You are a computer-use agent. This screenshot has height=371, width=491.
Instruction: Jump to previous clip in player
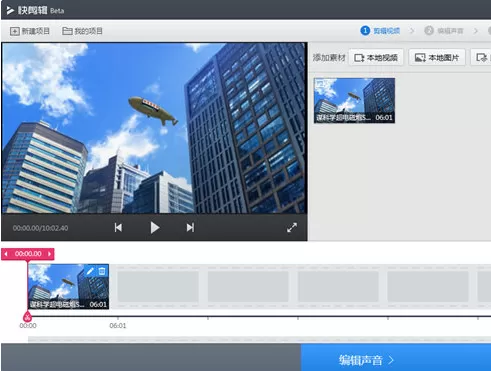pos(118,228)
